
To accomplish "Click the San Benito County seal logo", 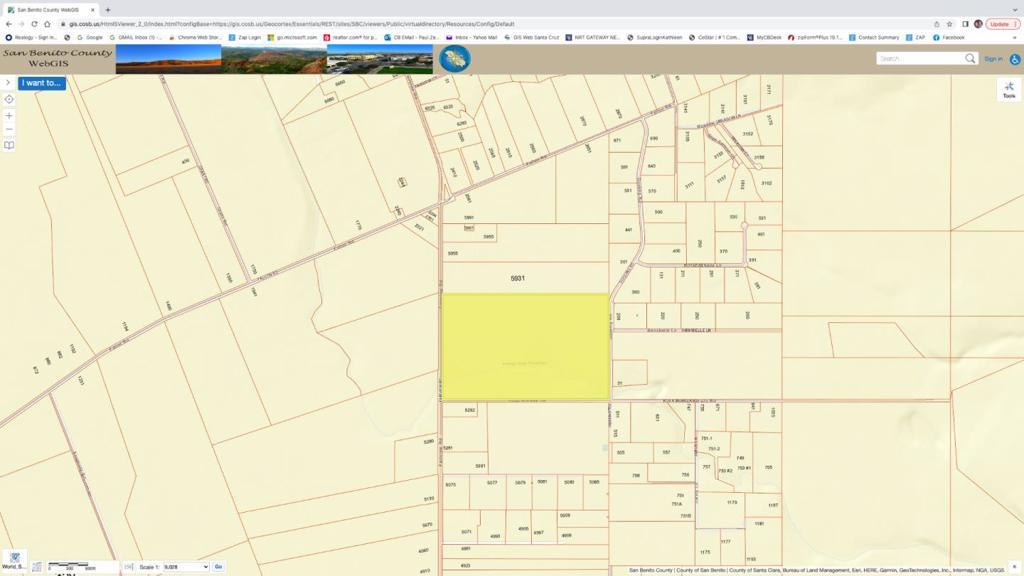I will pyautogui.click(x=455, y=59).
